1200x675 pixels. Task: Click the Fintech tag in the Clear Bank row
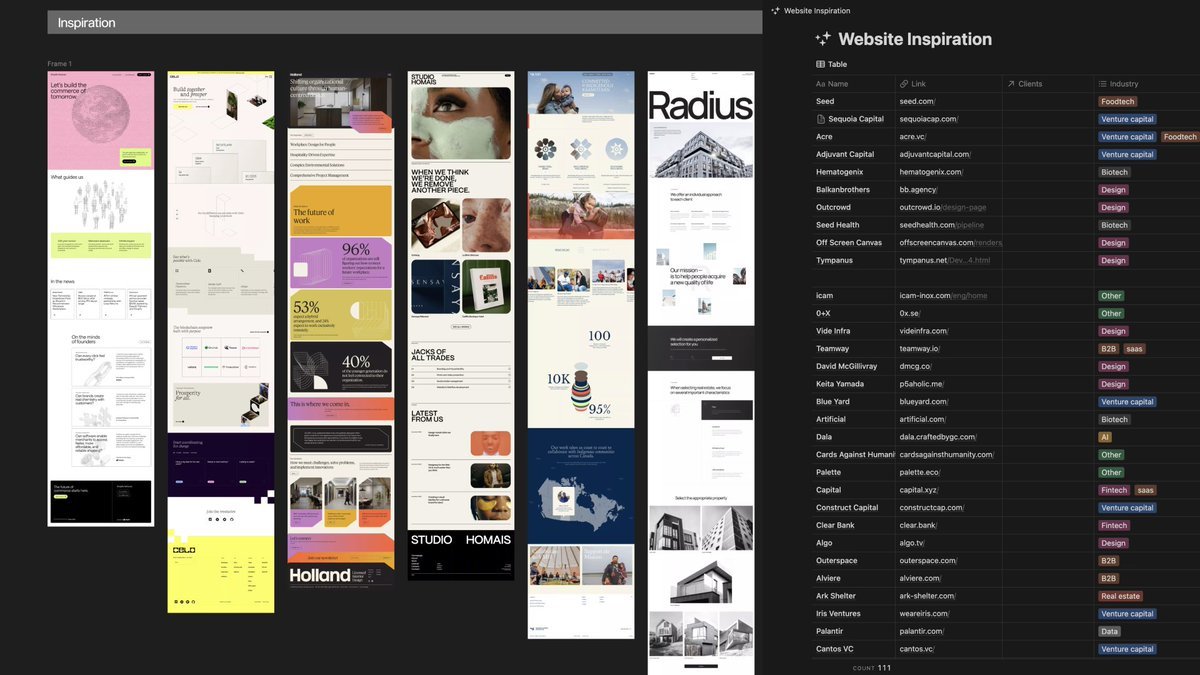click(x=1114, y=525)
